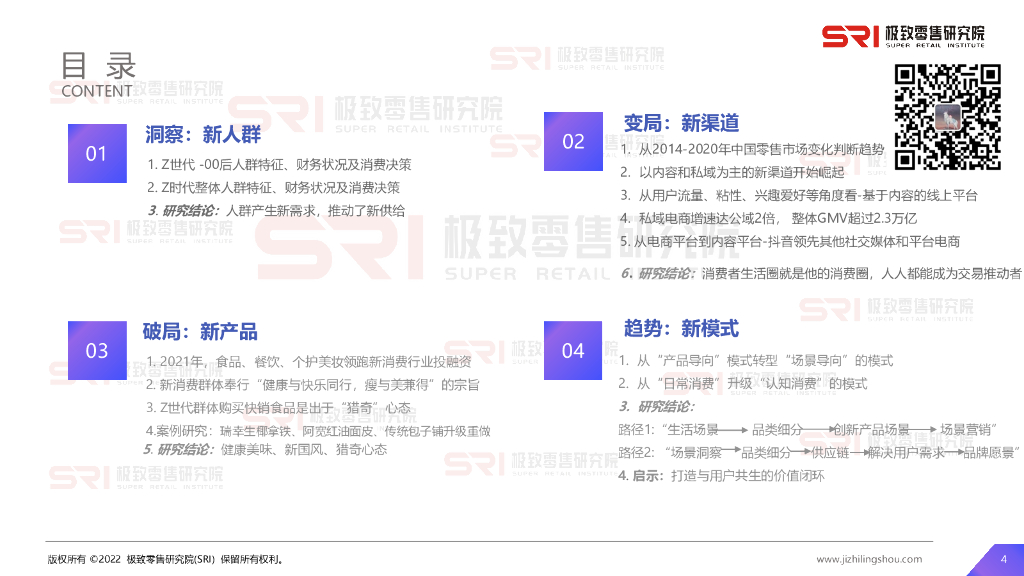
Task: Click the QR code image
Action: (947, 117)
